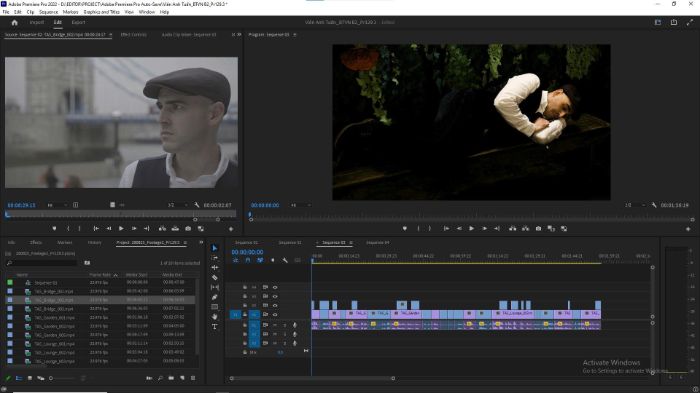Add marker in Source monitor
Image resolution: width=700 pixels, height=393 pixels.
click(x=54, y=229)
